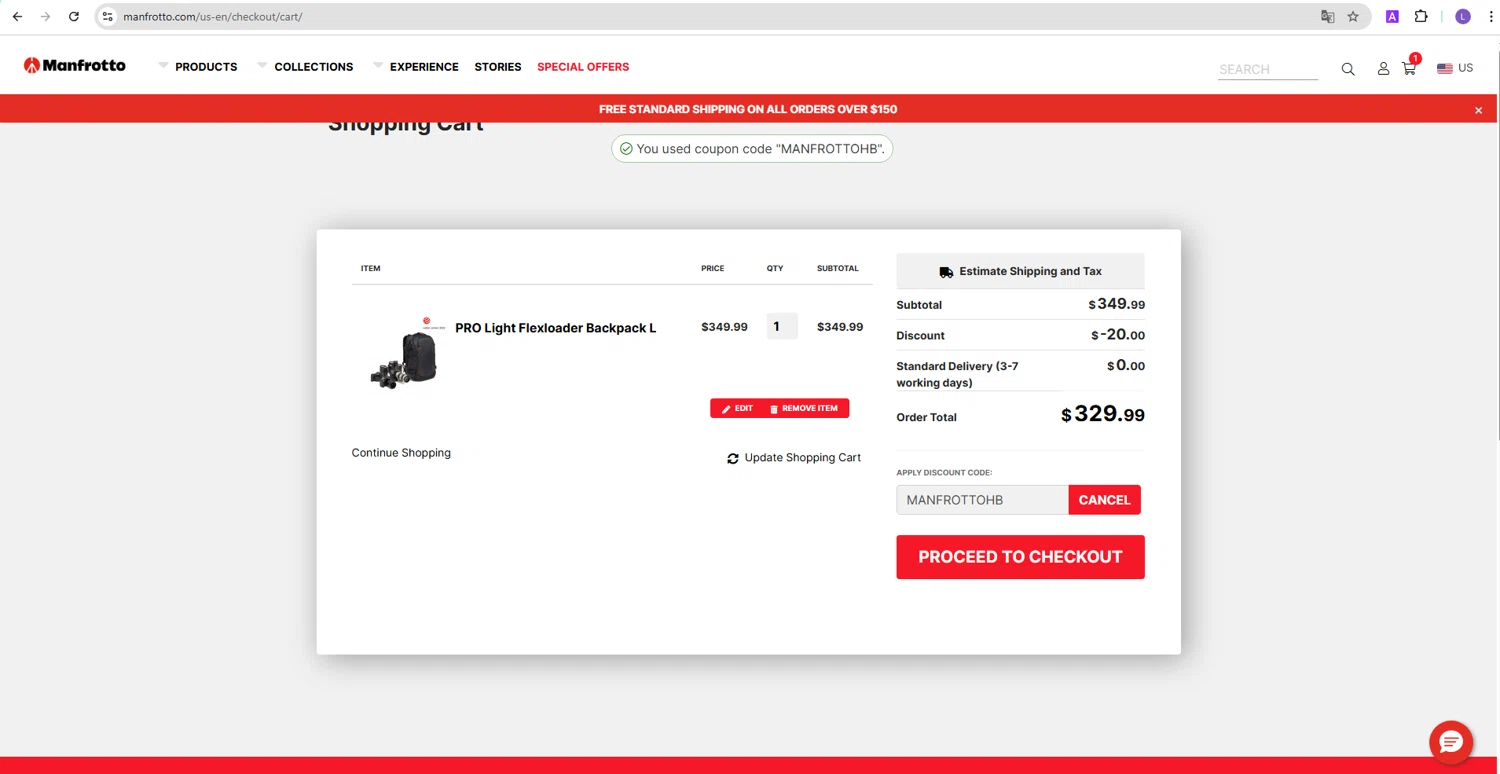The width and height of the screenshot is (1500, 774).
Task: Click the Order Total amount $329.99
Action: [1103, 414]
